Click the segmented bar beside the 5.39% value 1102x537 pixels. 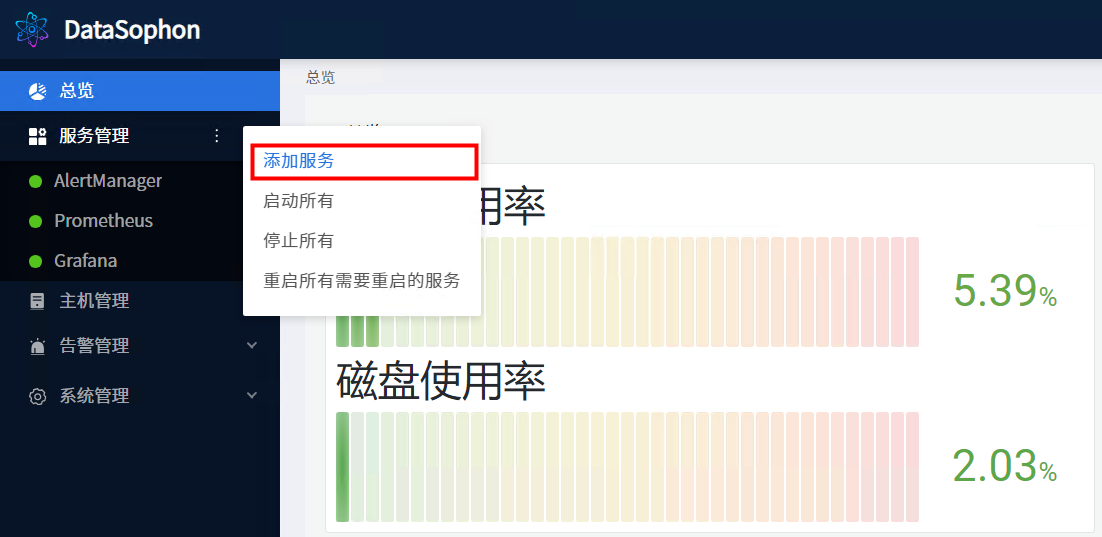pyautogui.click(x=628, y=292)
